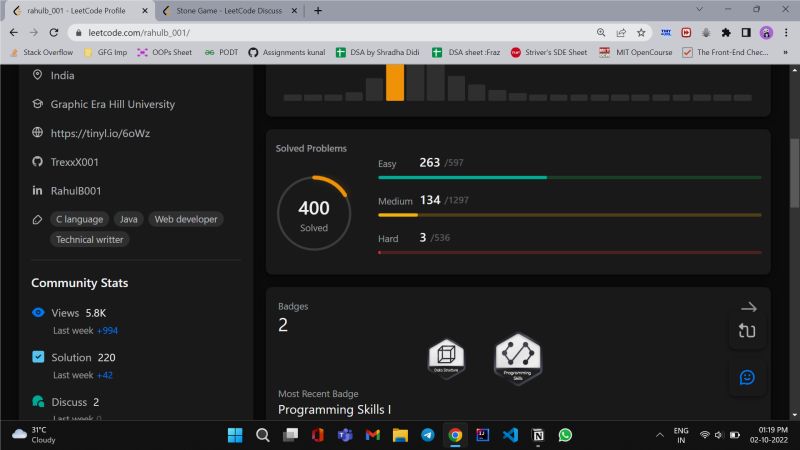This screenshot has width=800, height=450.
Task: Reload the LeetCode profile page
Action: (54, 33)
